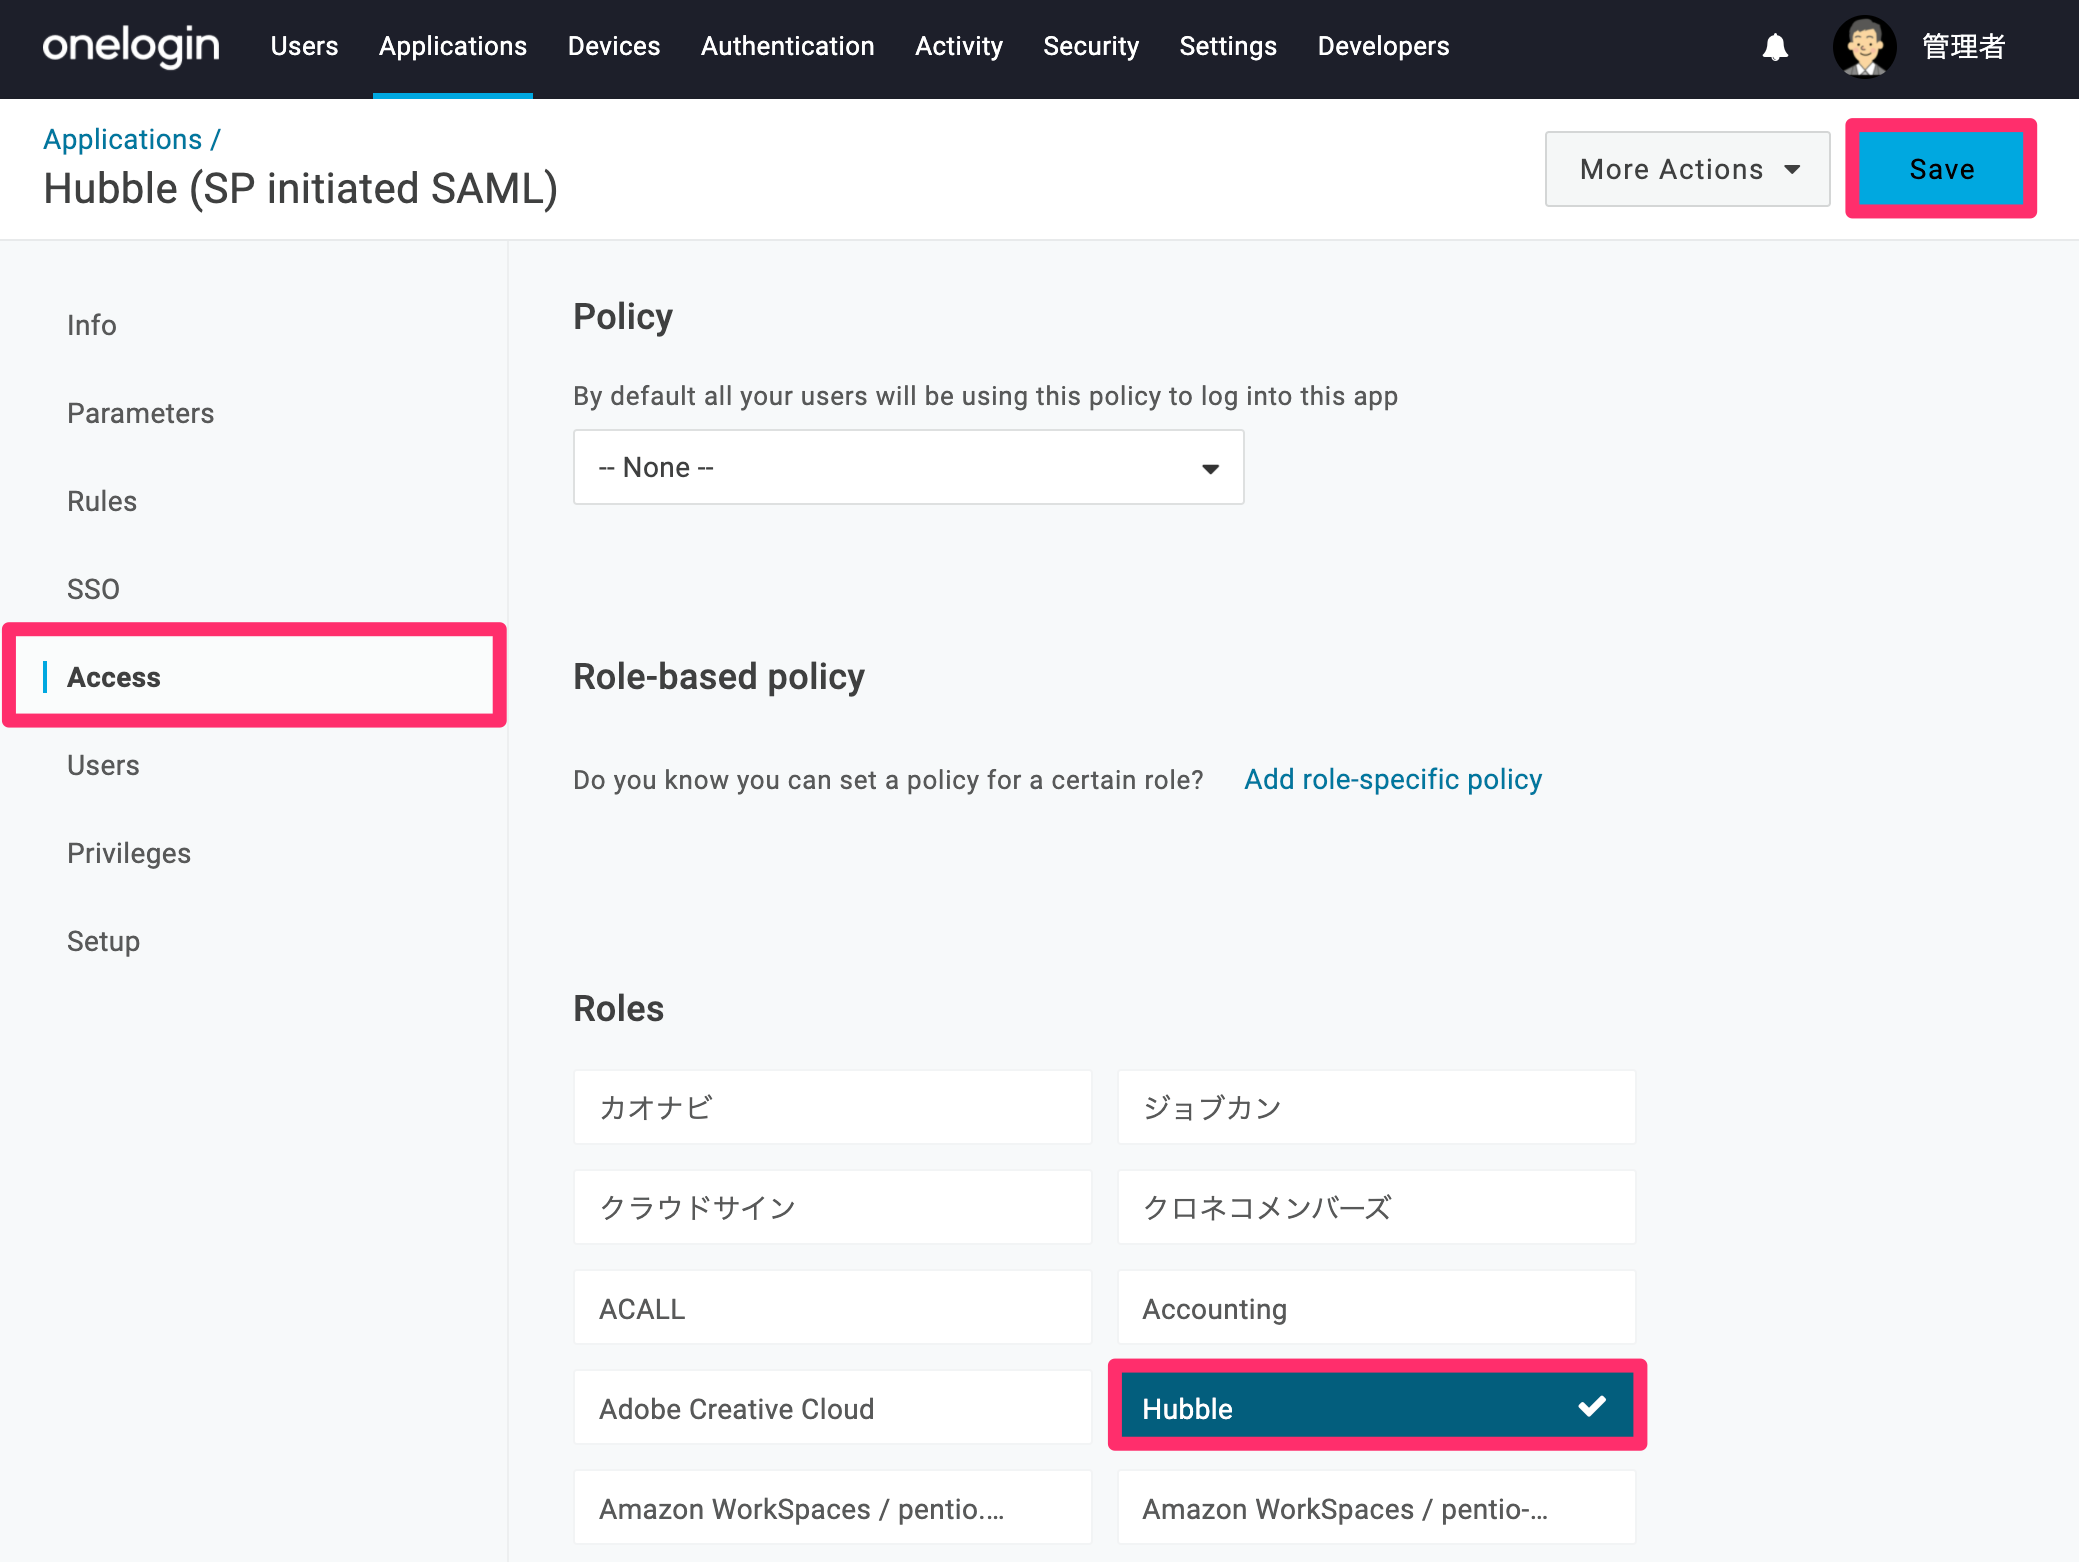
Task: Select the Access tab in sidebar
Action: (x=255, y=677)
